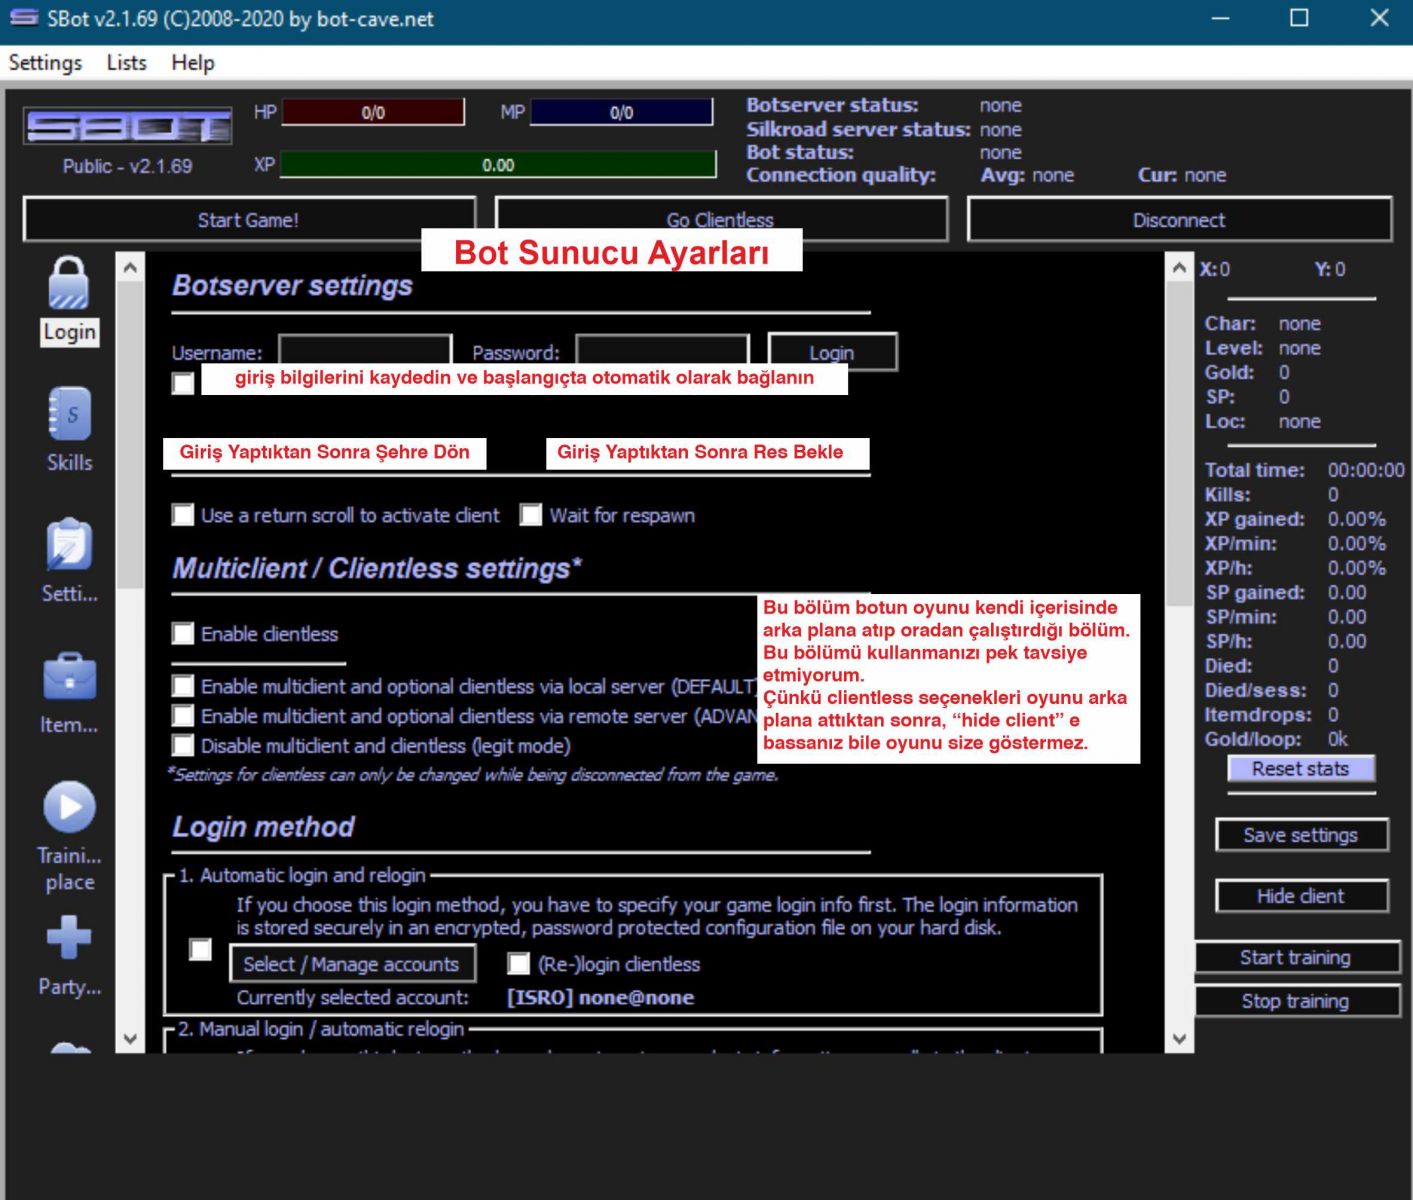Click the 'Save settings' button
This screenshot has height=1200, width=1413.
[x=1301, y=835]
